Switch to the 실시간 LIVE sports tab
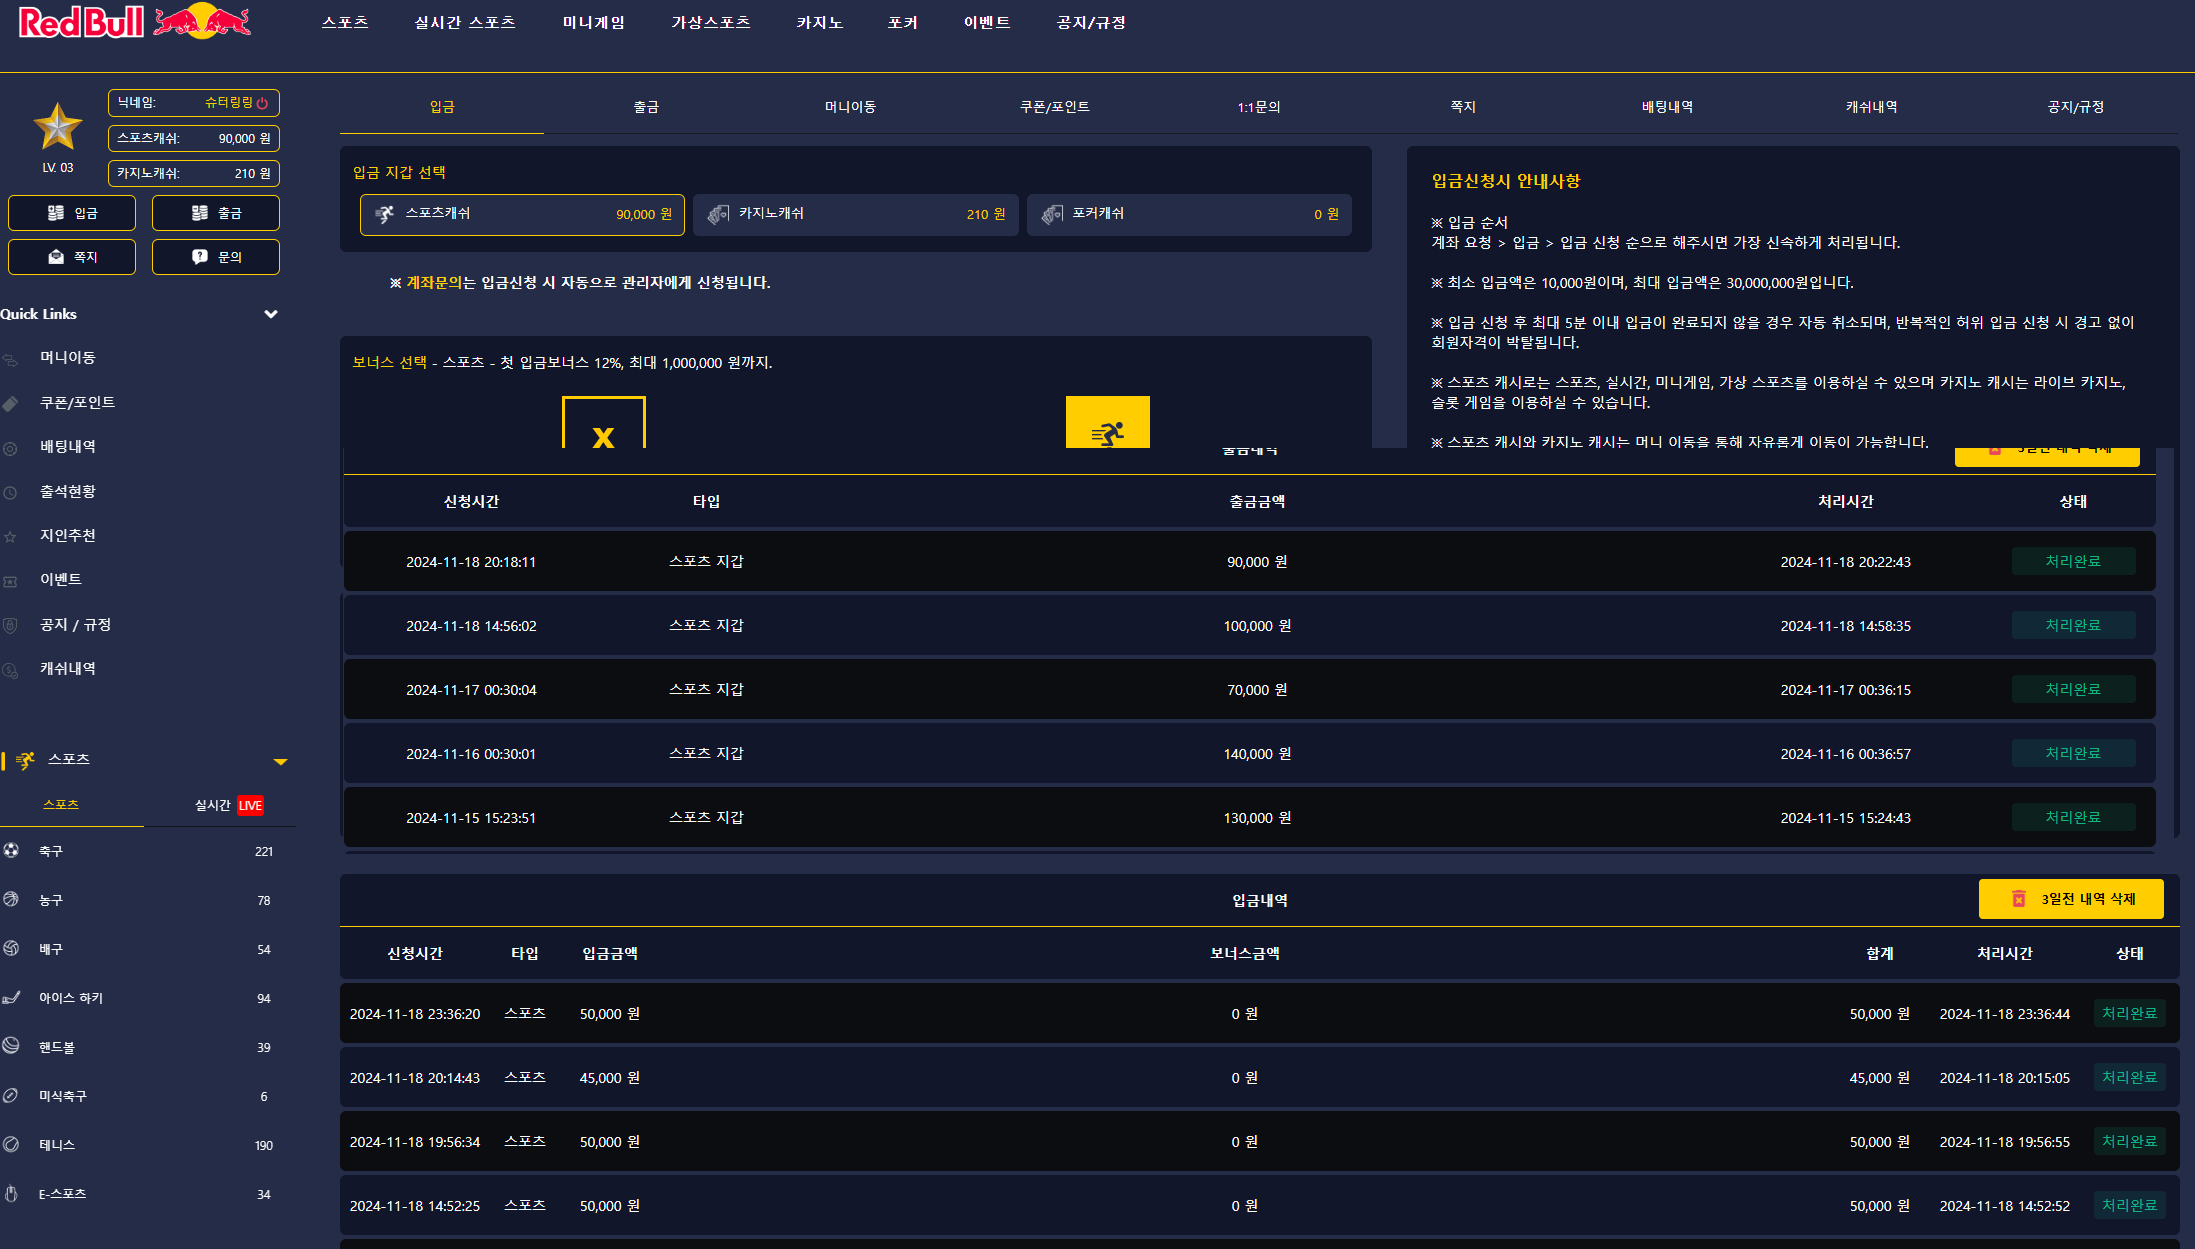 228,805
